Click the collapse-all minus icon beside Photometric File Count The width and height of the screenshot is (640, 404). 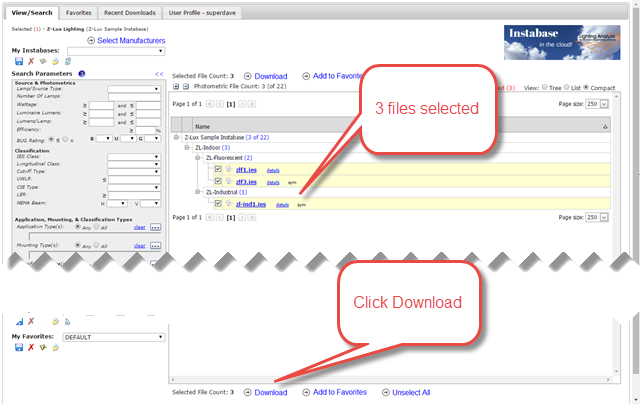pos(187,87)
